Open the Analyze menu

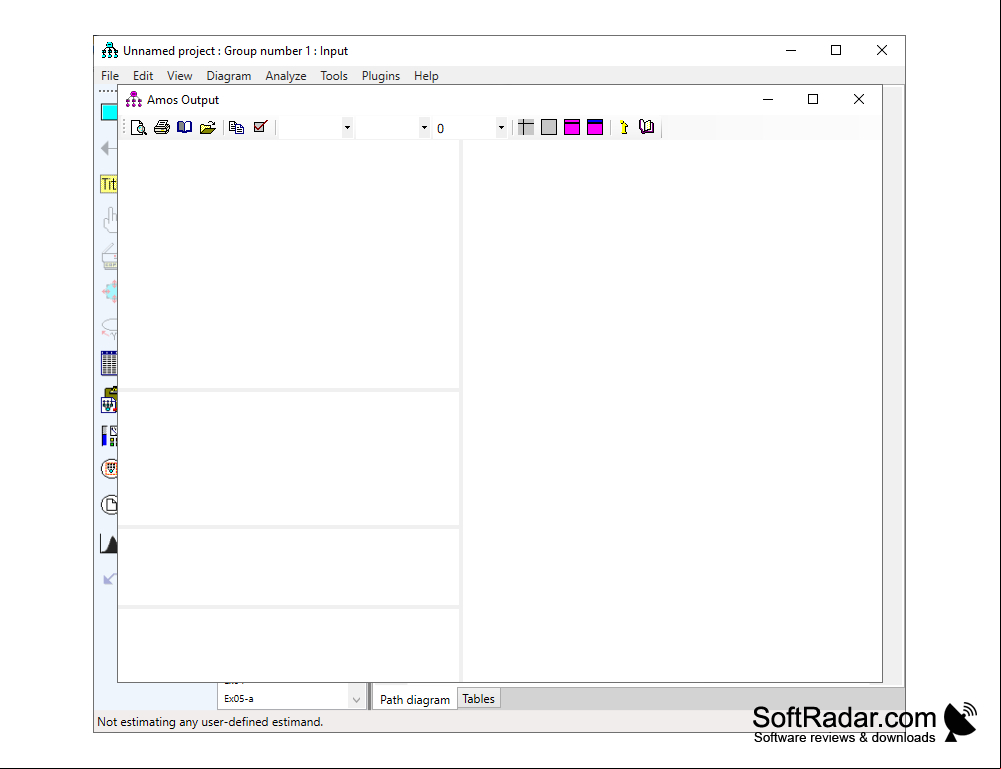(286, 76)
